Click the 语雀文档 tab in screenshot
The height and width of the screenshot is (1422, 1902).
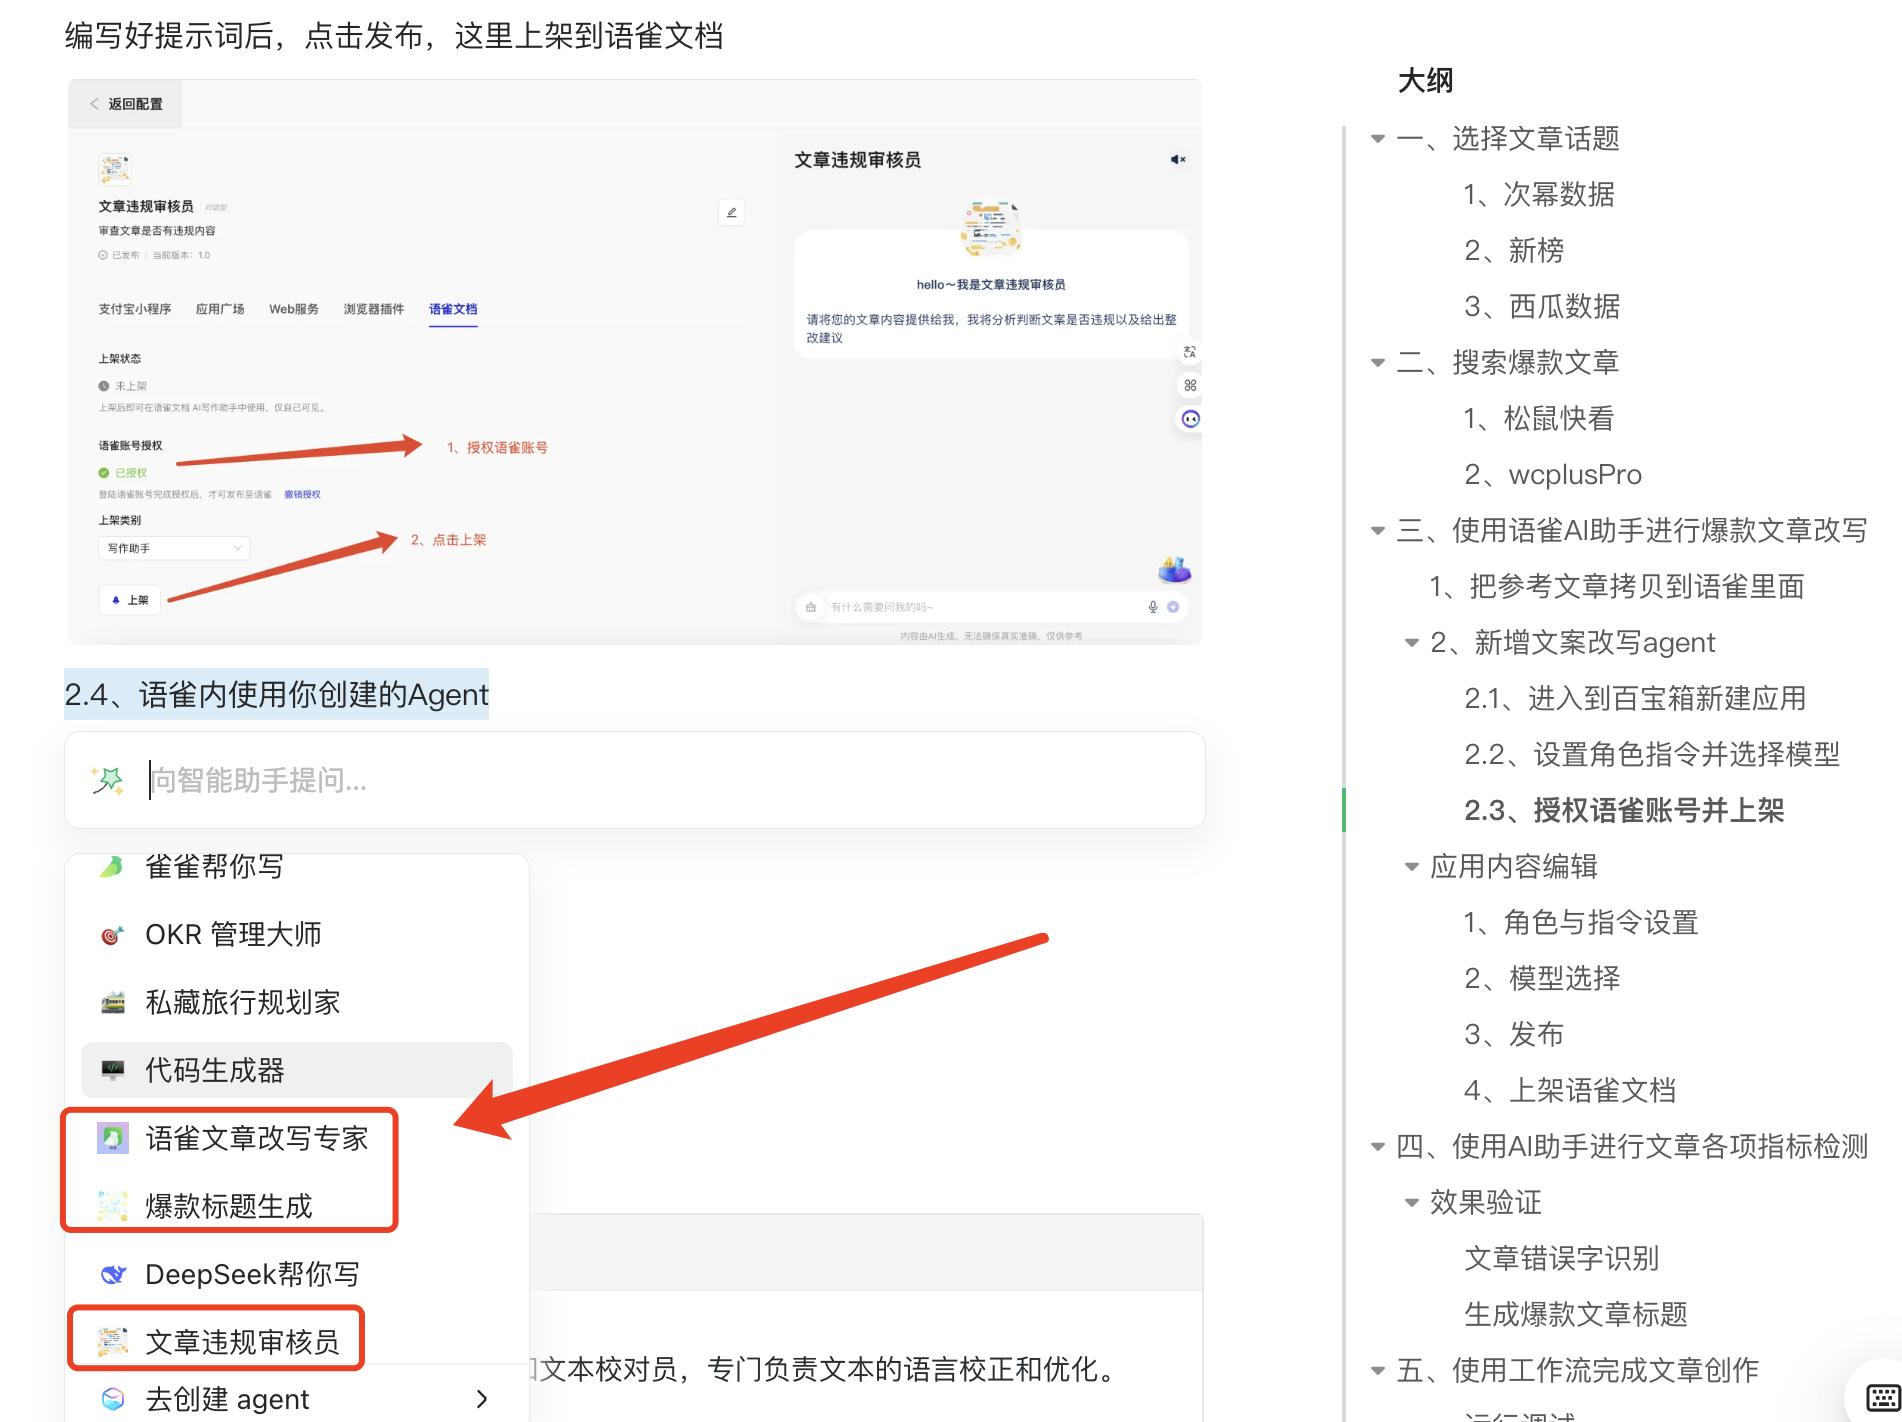click(453, 309)
